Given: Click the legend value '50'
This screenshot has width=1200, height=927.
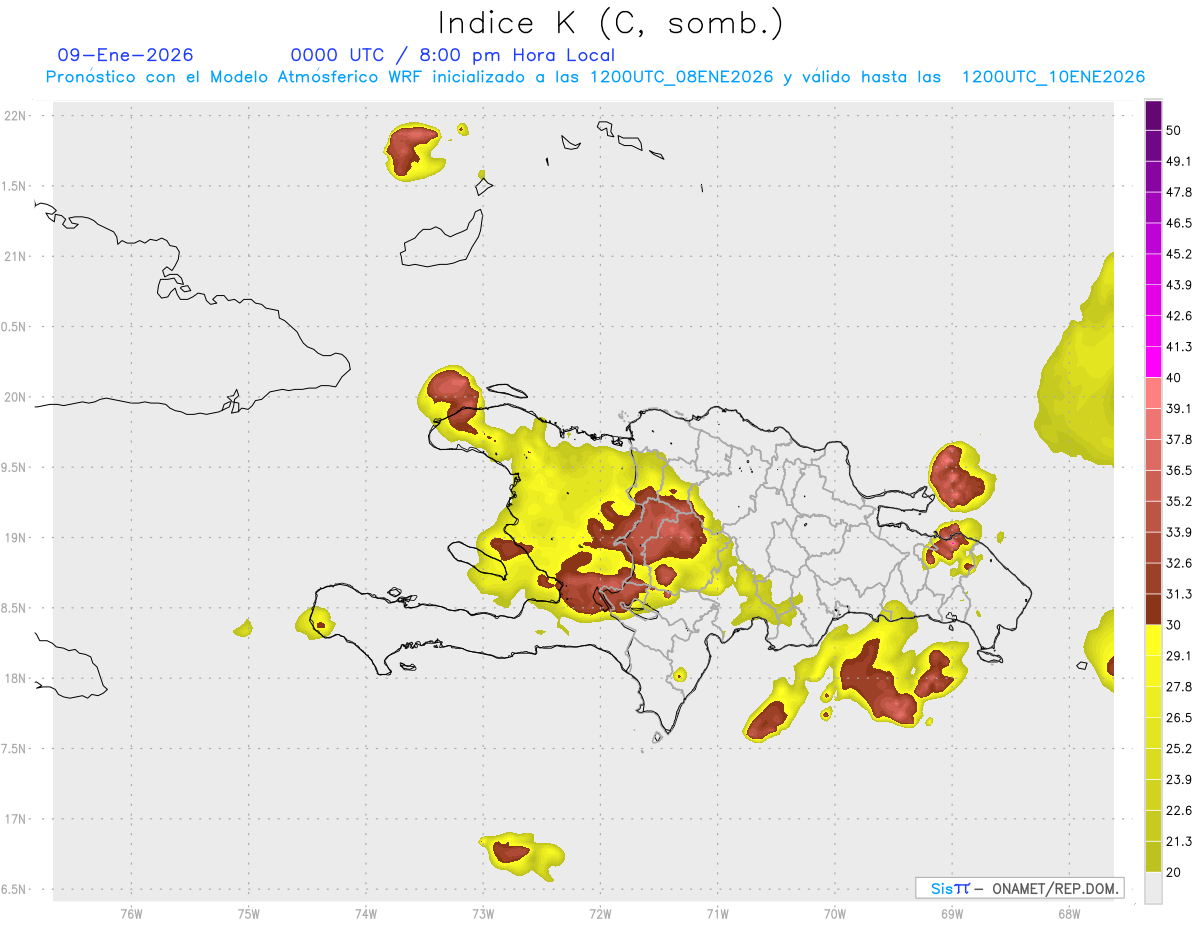Looking at the screenshot, I should point(1173,130).
